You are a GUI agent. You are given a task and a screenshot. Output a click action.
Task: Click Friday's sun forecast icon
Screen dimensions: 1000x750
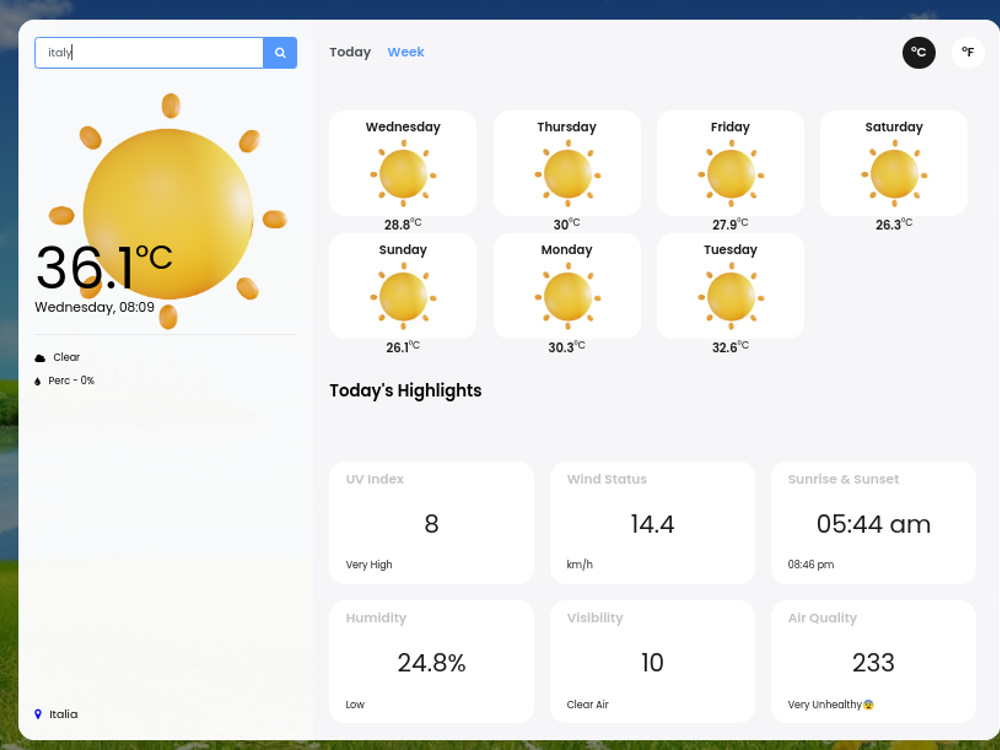click(x=731, y=174)
